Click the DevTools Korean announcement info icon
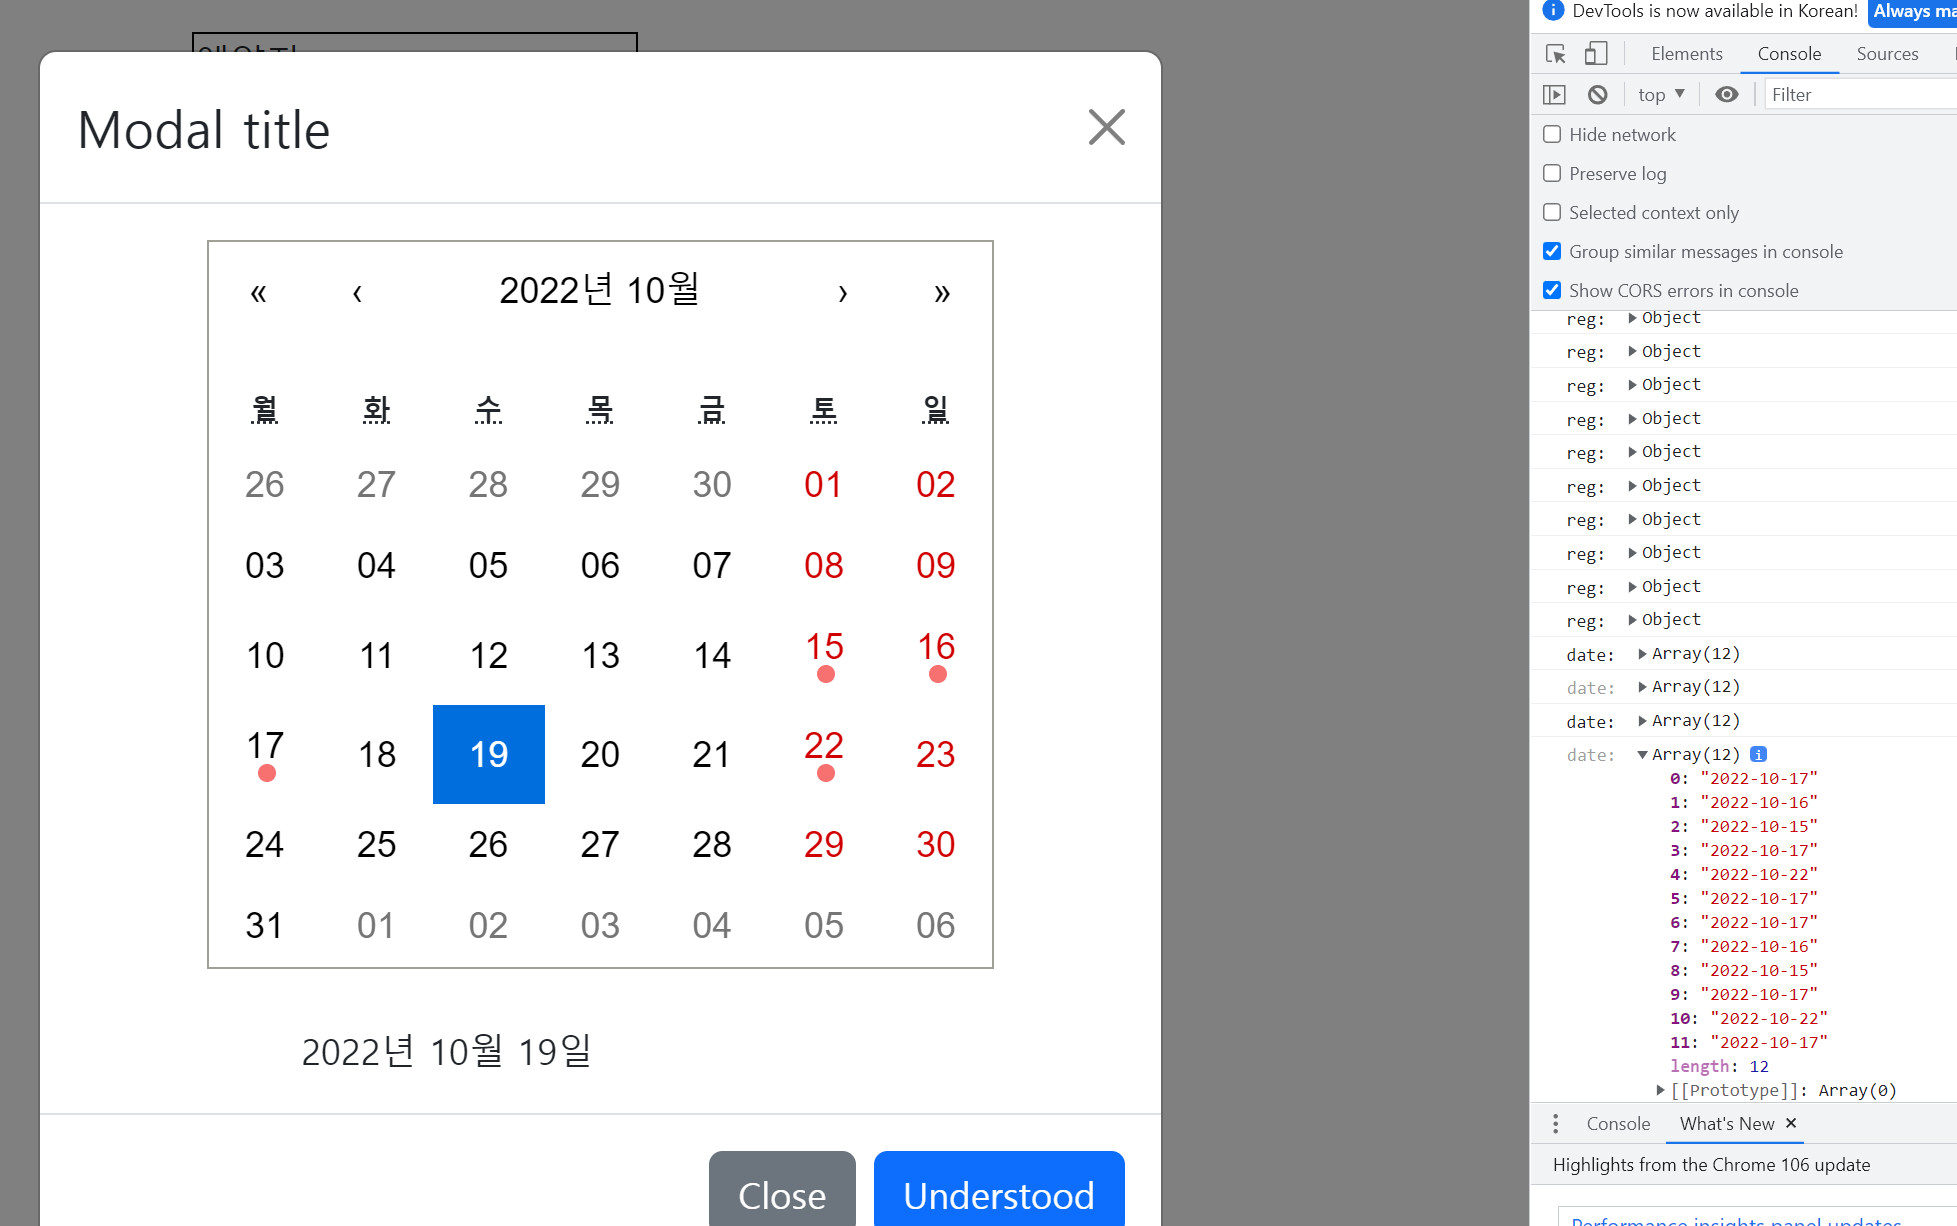 point(1552,11)
